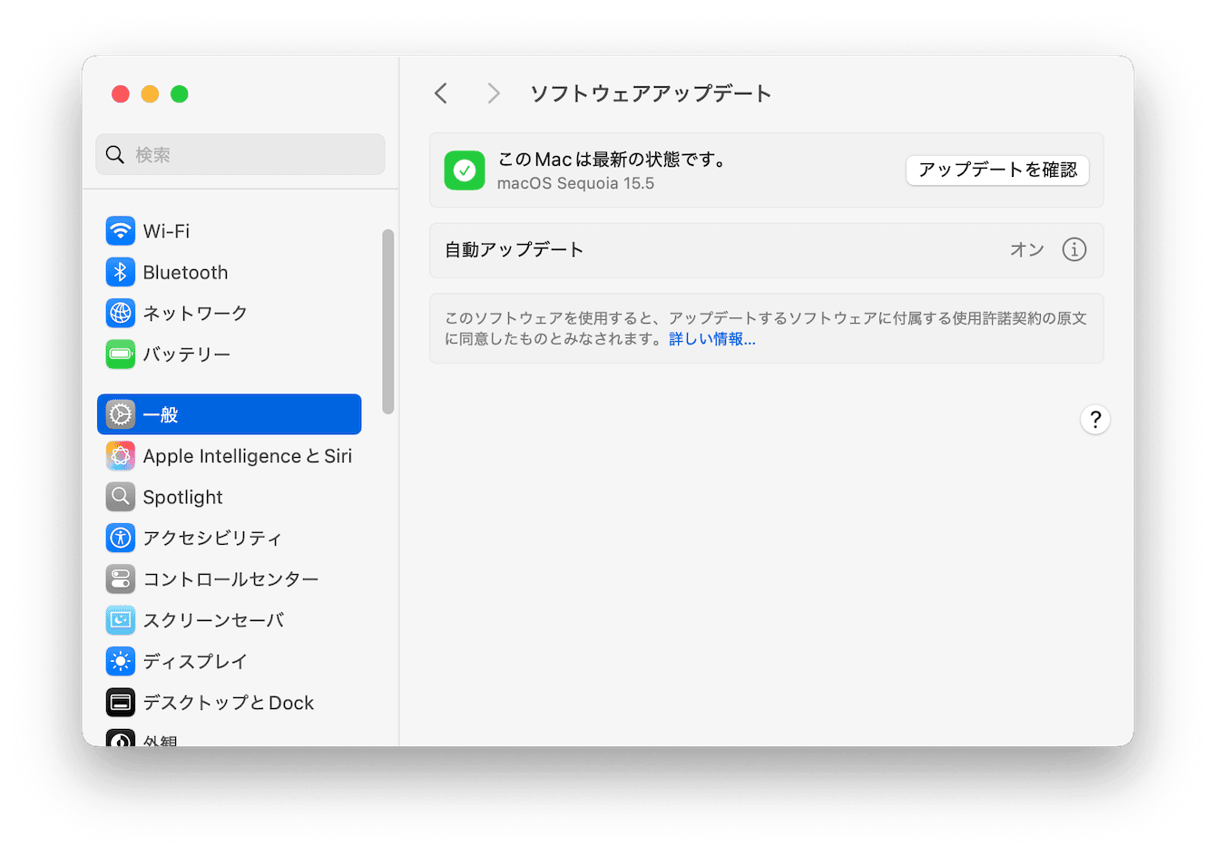Open Spotlight settings

[183, 497]
